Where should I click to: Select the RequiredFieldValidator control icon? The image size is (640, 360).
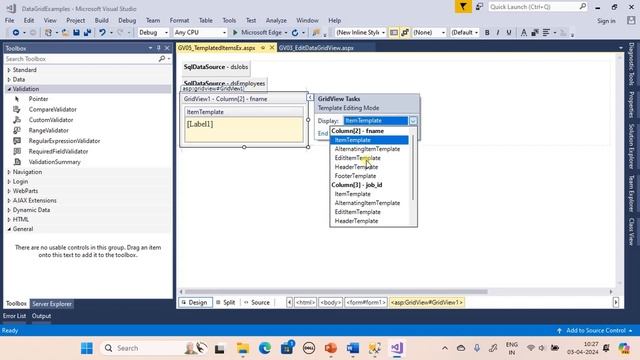coord(17,151)
